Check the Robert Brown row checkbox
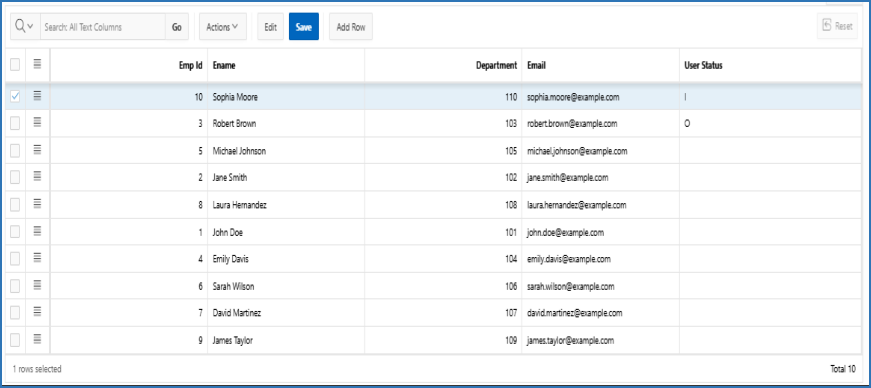 pos(15,123)
